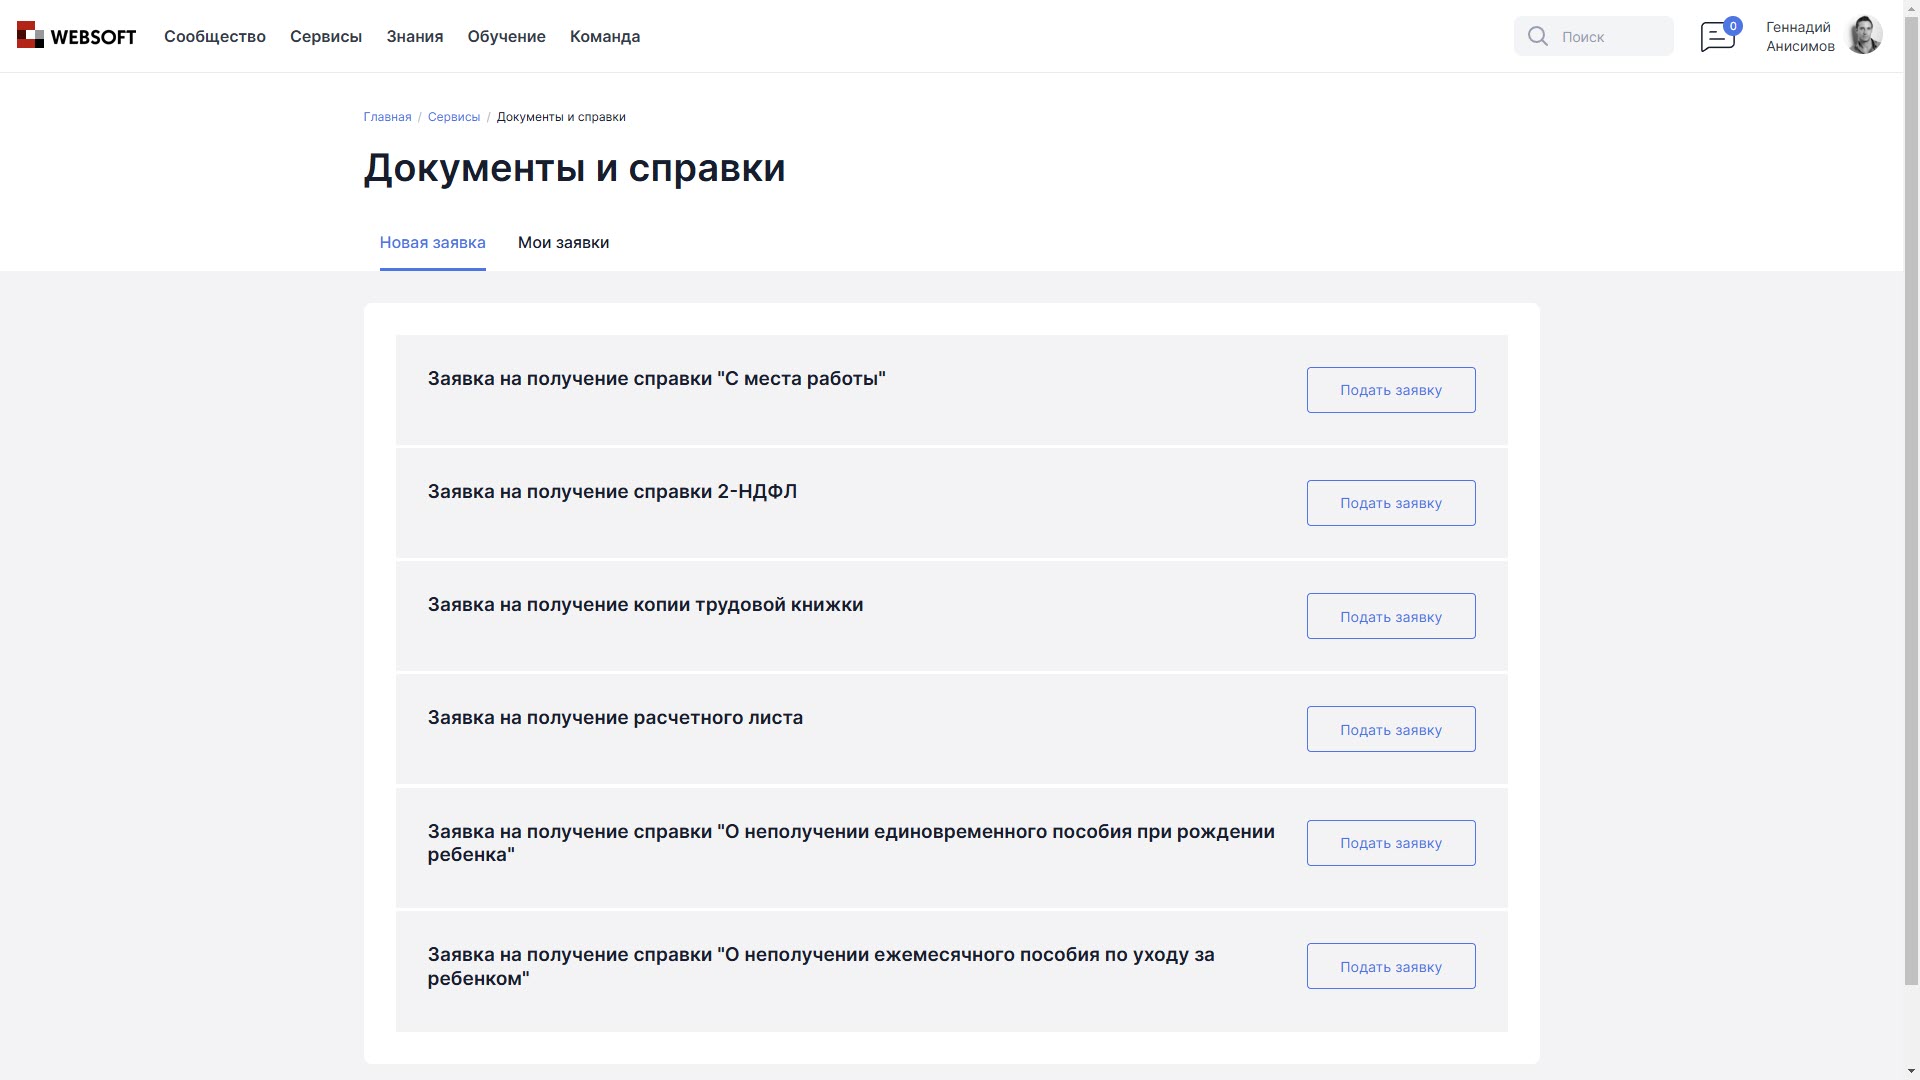Submit request for единовременное пособие при рождении ребенка
The height and width of the screenshot is (1080, 1920).
pyautogui.click(x=1391, y=843)
